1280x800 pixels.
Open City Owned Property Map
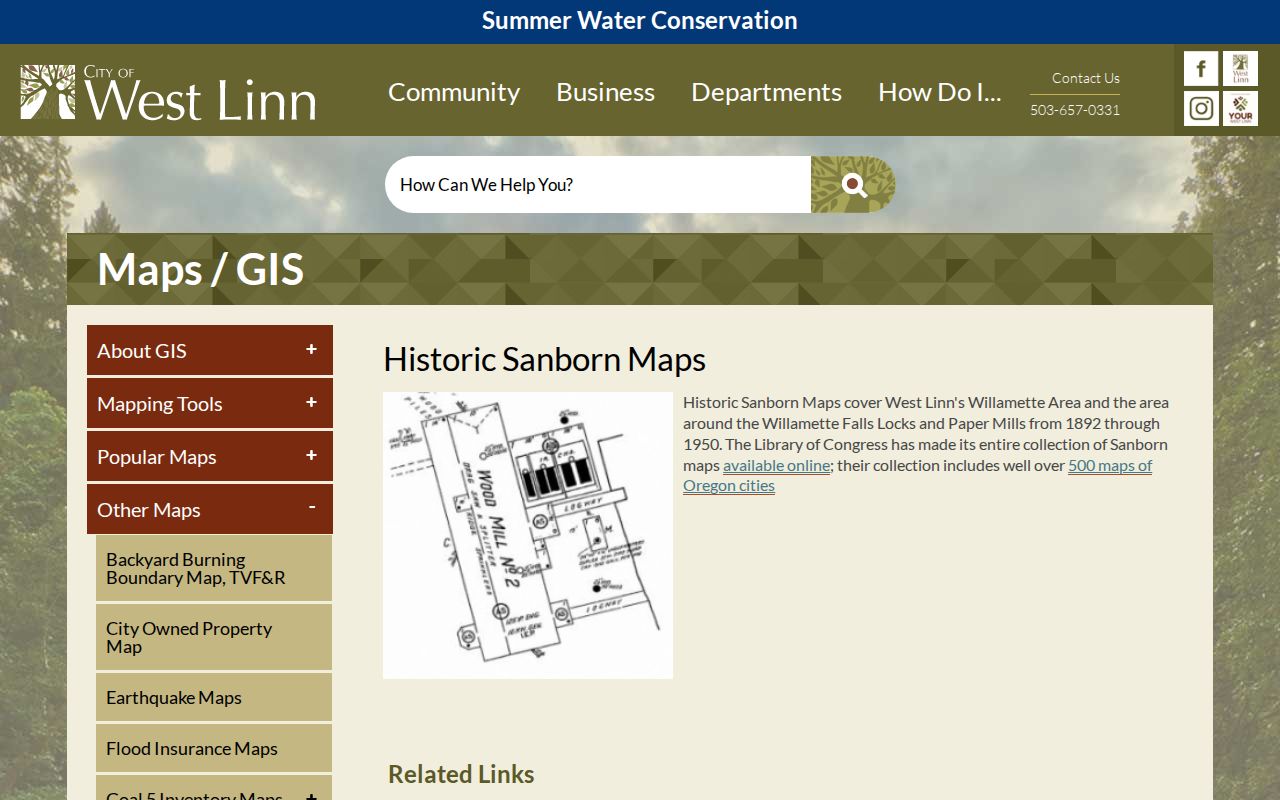click(x=214, y=638)
